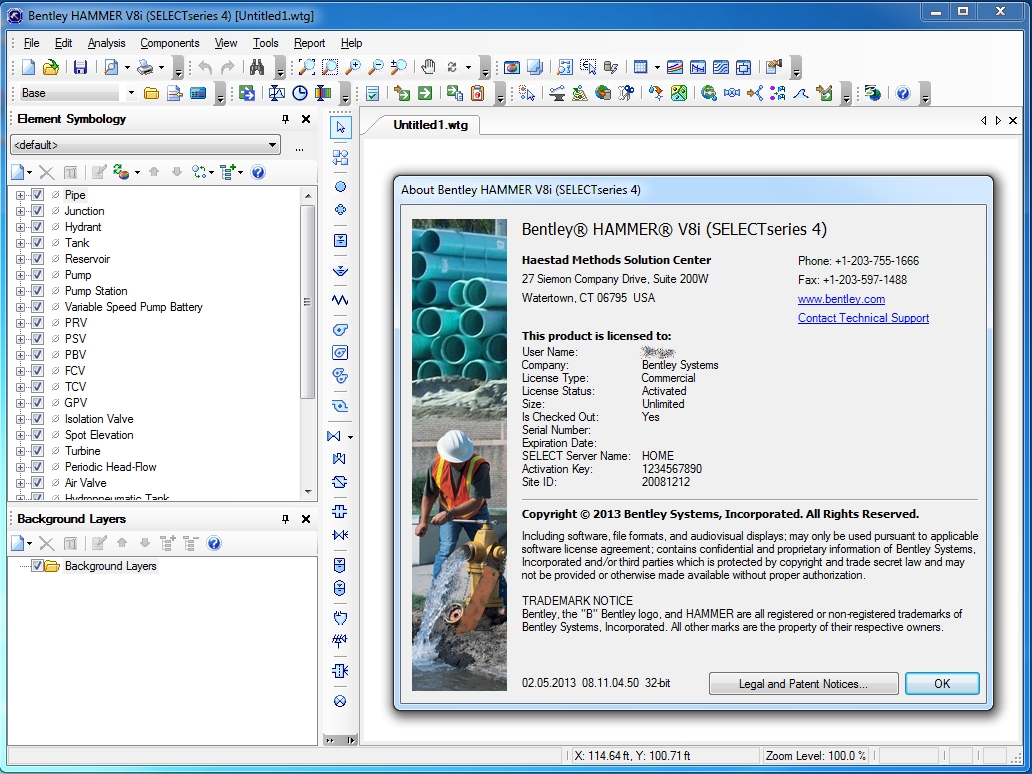Screen dimensions: 1032x774
Task: Uncheck the Hydrant checkbox
Action: click(38, 227)
